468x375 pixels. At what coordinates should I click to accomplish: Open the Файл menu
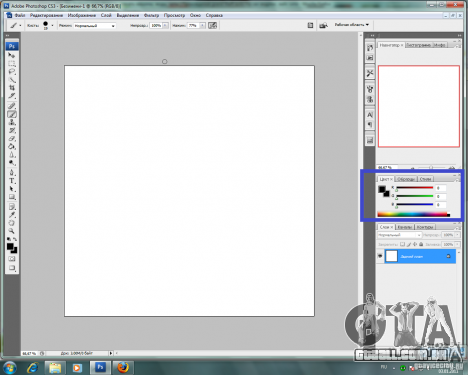pos(20,15)
